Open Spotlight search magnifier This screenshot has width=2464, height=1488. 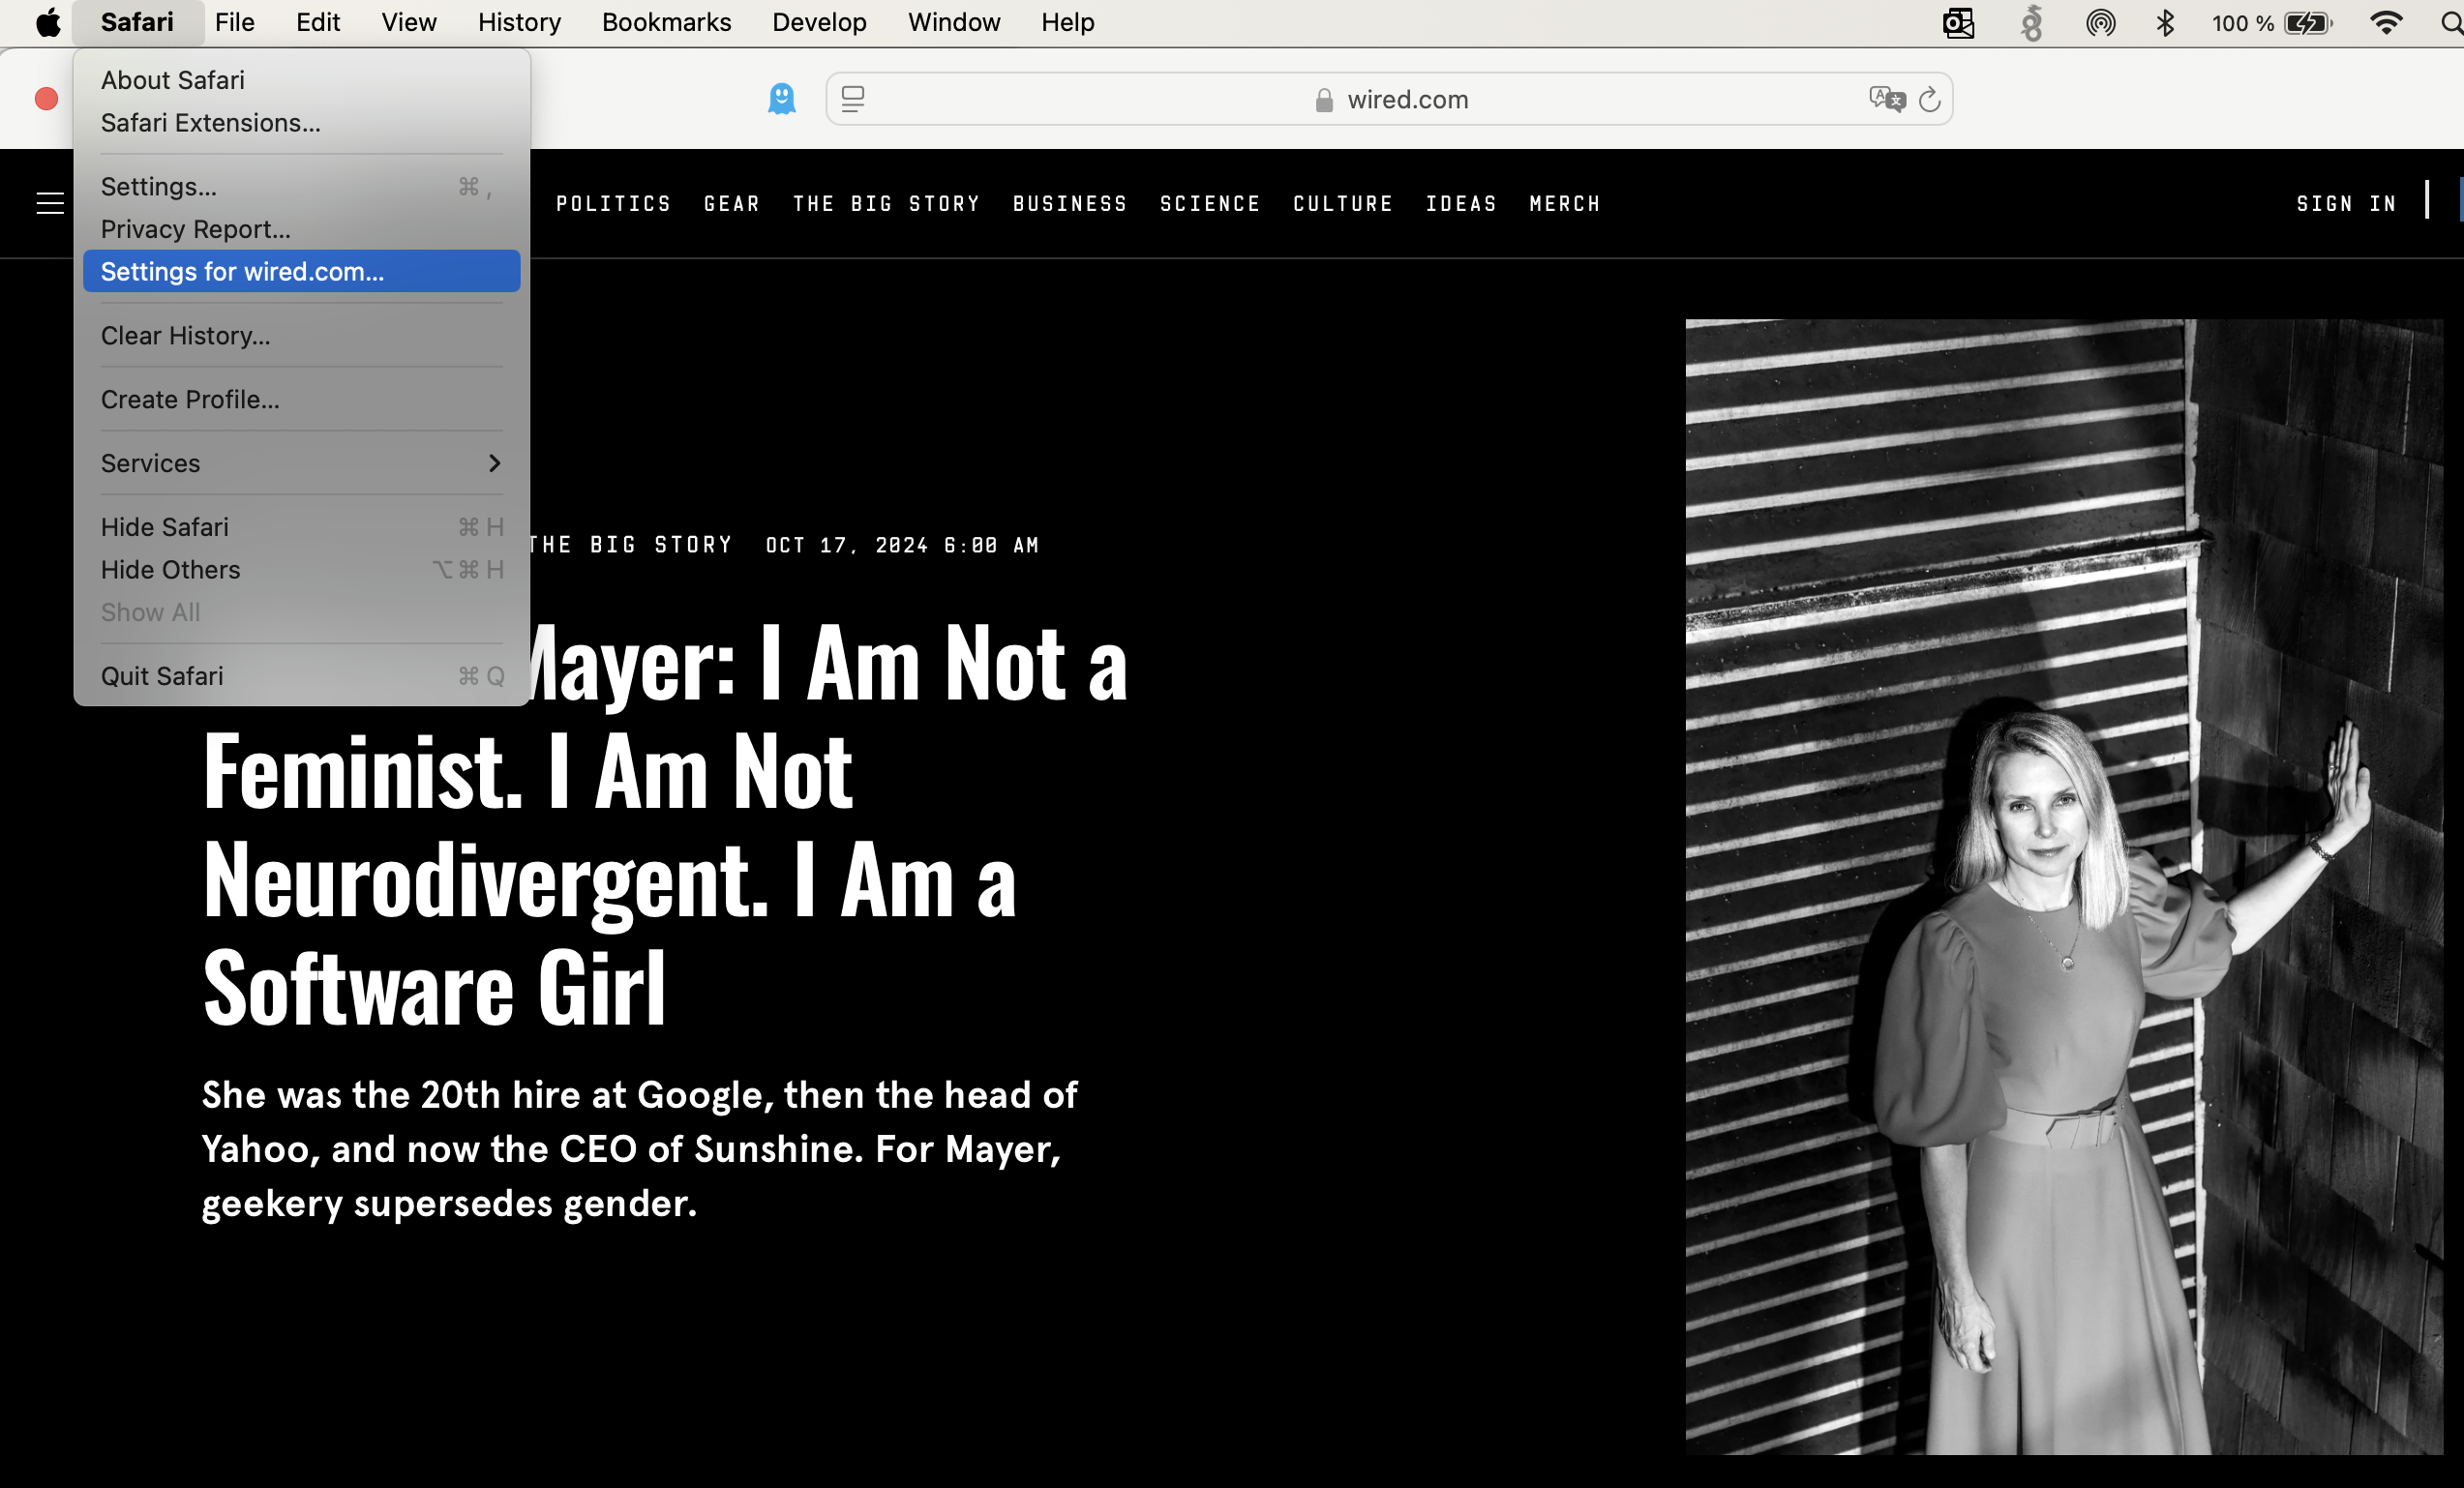click(2451, 22)
